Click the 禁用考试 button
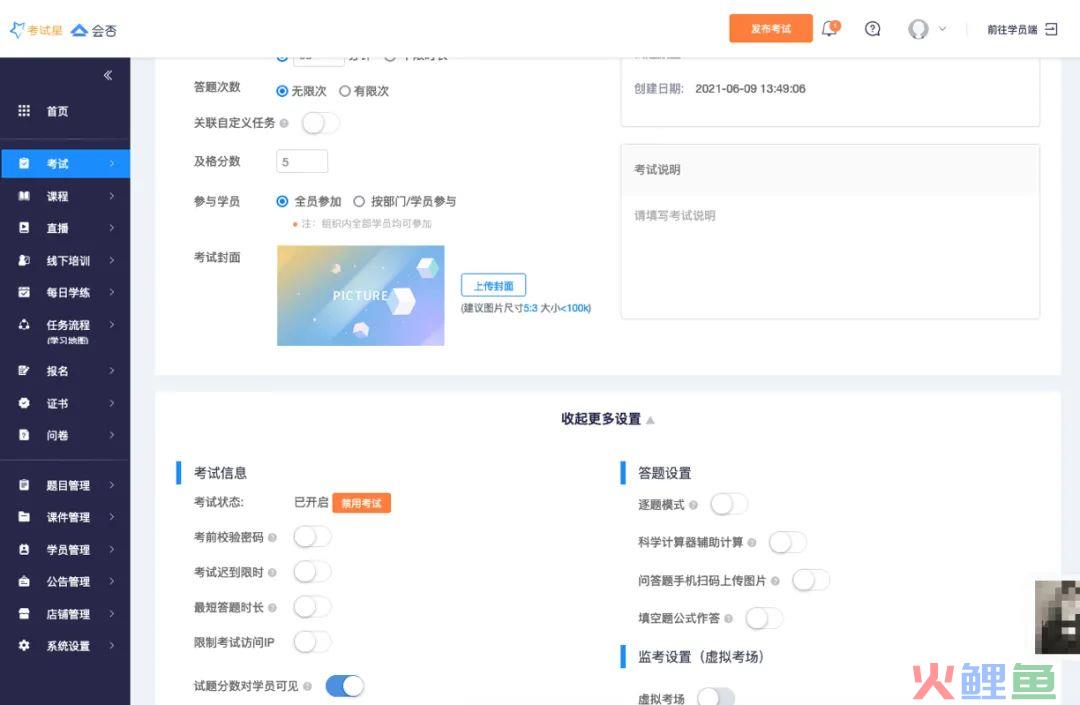The width and height of the screenshot is (1080, 705). coord(362,503)
